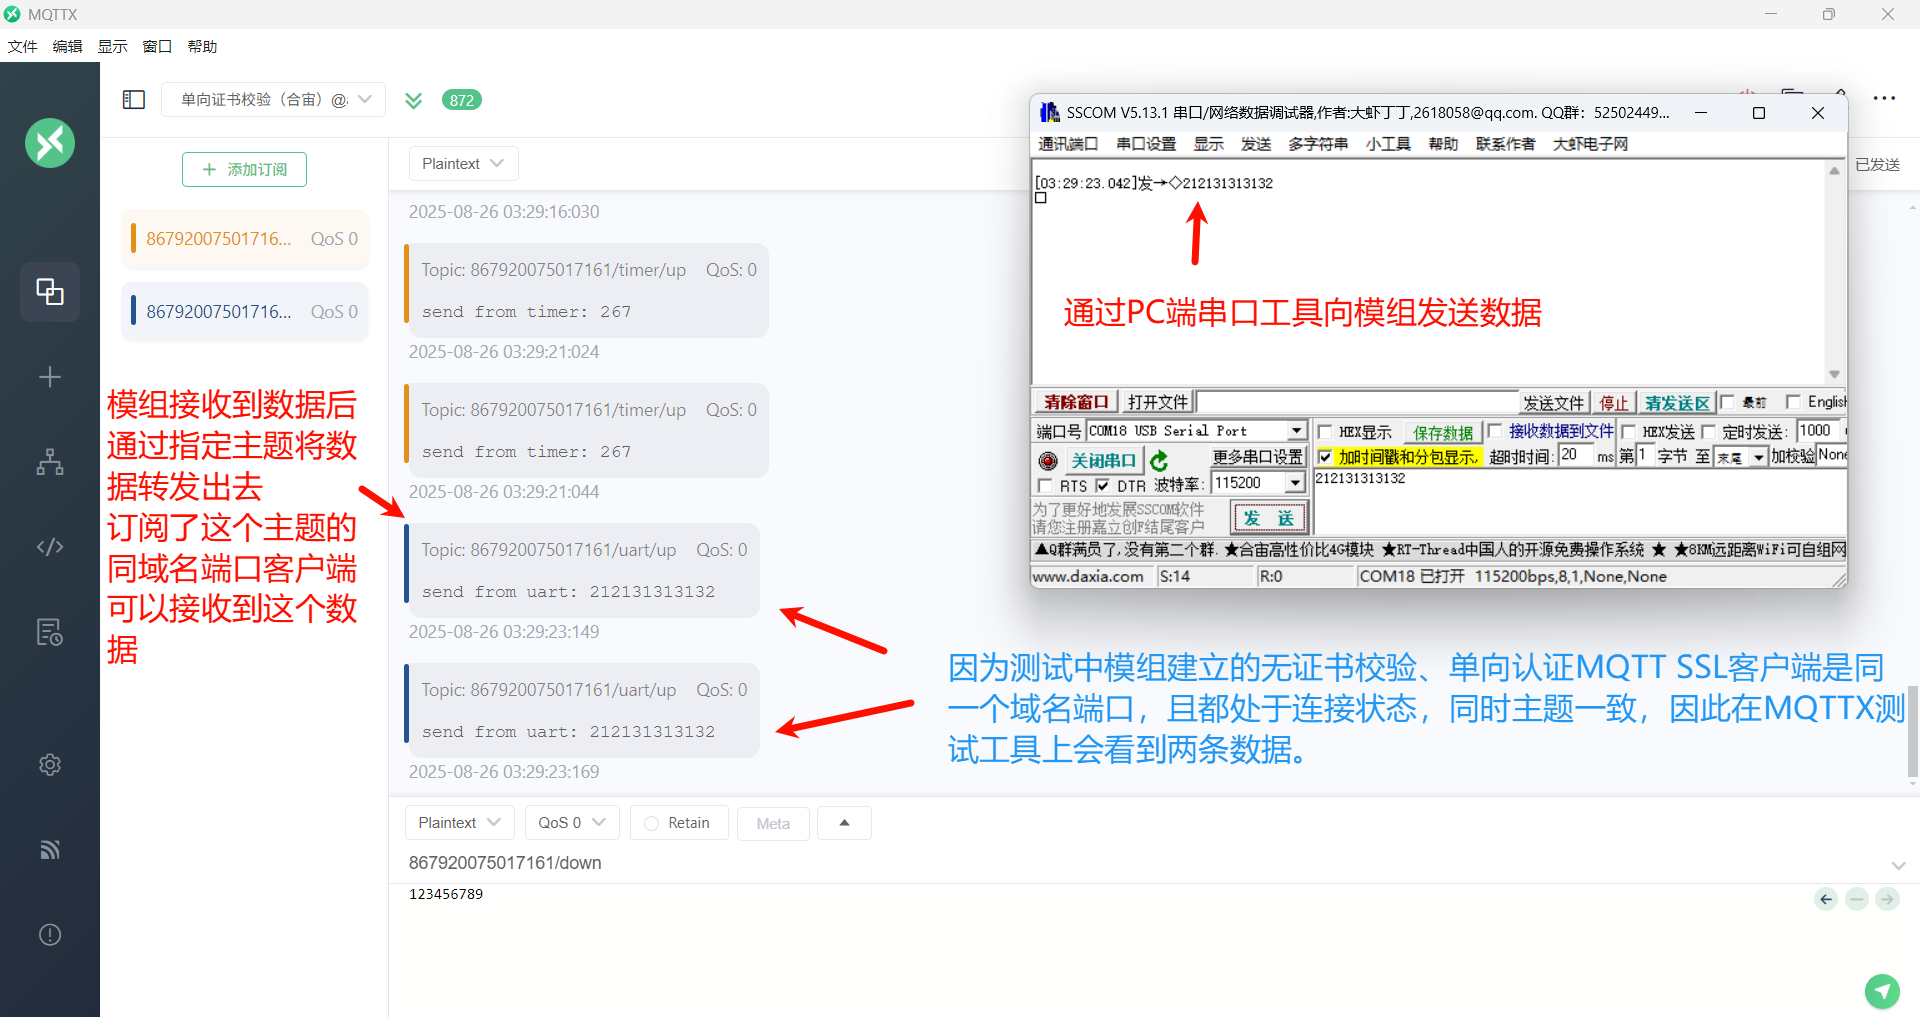
Task: Enable HEX发送 checkbox in SSCOM
Action: 1628,432
